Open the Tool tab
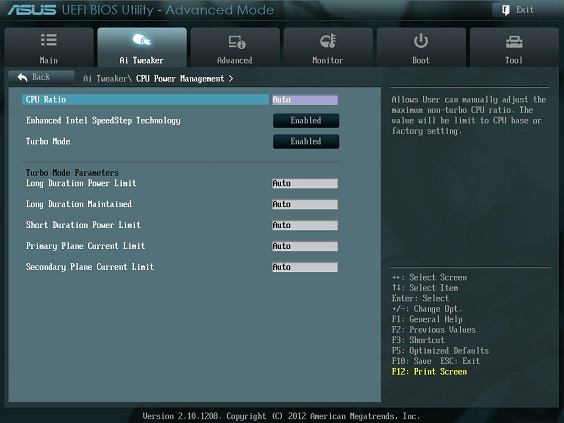The image size is (564, 423). click(514, 47)
